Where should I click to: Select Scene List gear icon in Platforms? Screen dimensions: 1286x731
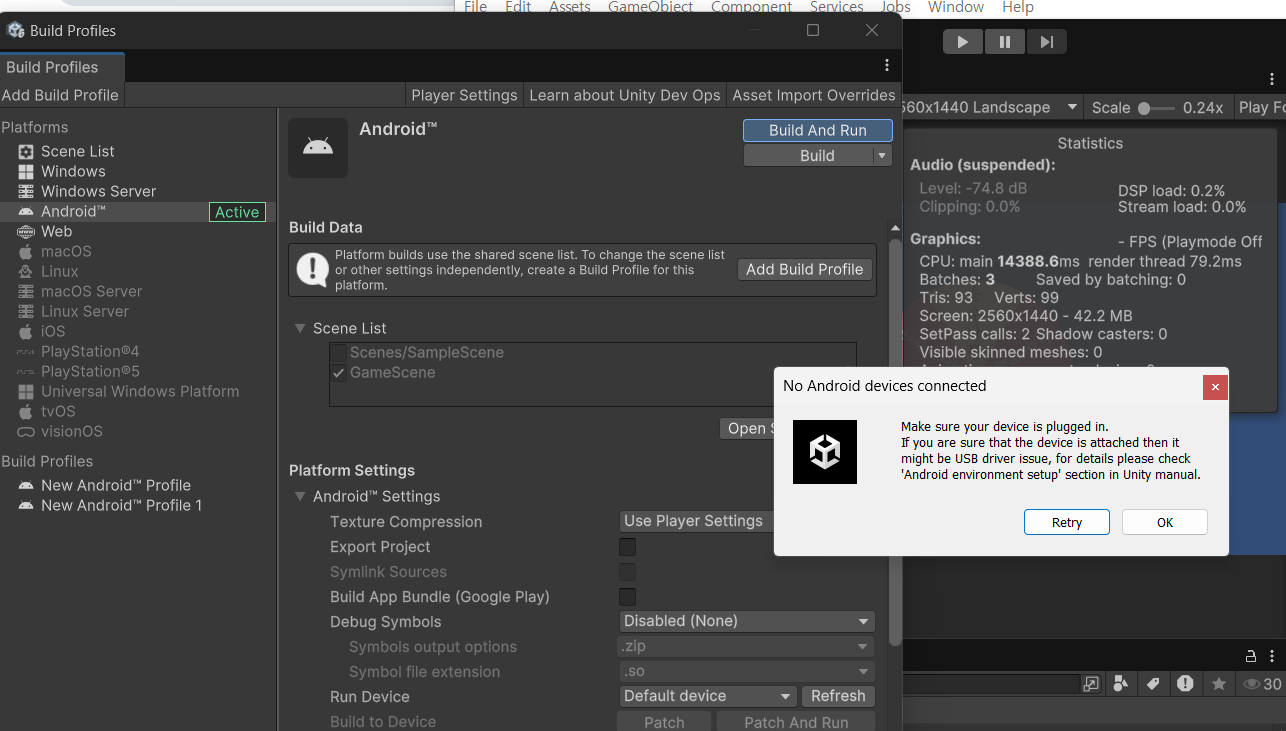click(25, 151)
